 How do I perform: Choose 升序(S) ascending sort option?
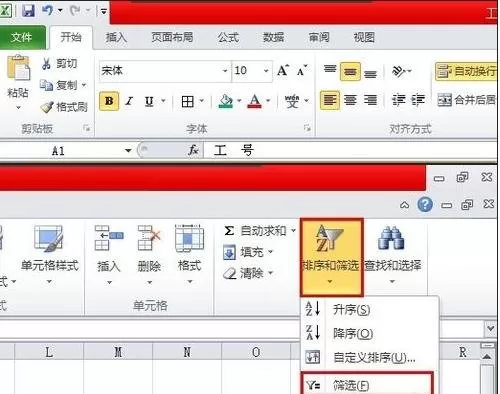369,310
